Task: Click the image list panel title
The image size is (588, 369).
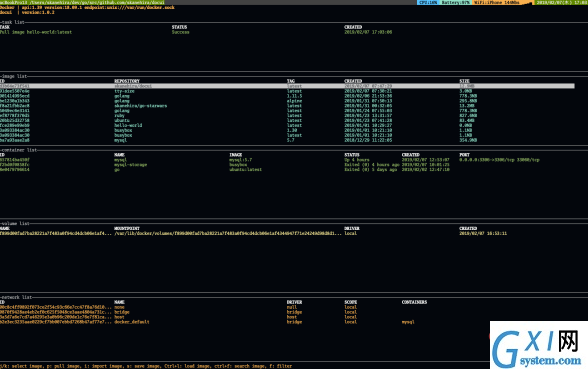Action: (x=14, y=76)
